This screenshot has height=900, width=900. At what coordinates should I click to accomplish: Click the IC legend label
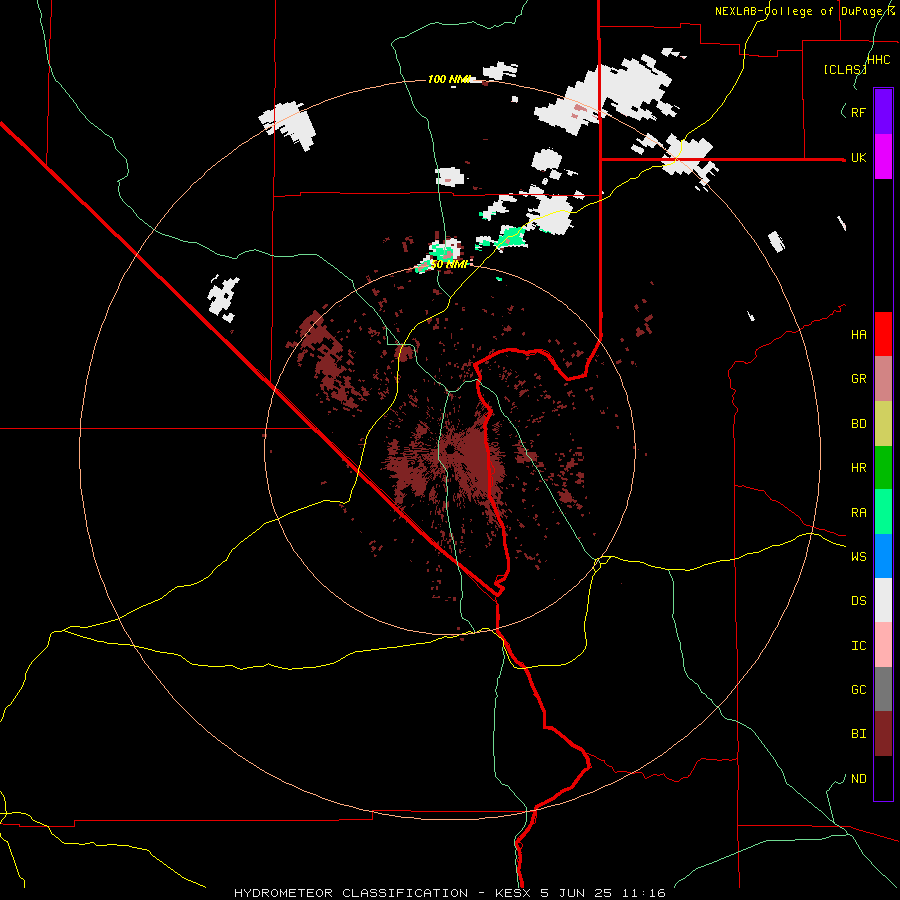click(x=858, y=646)
